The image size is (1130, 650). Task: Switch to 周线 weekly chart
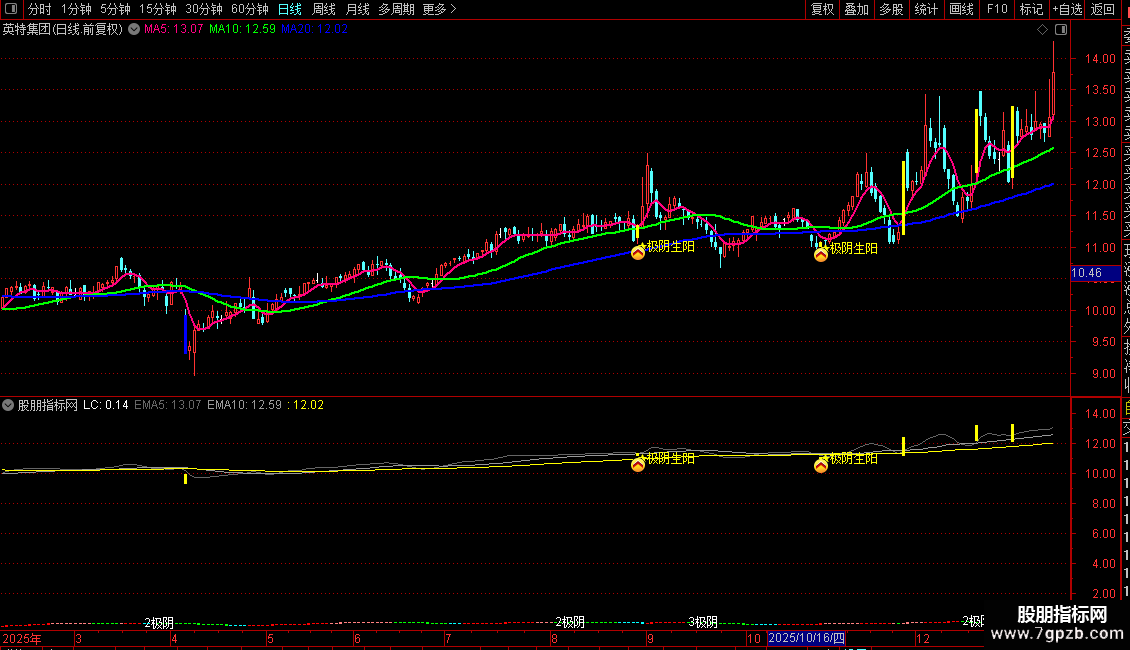click(x=324, y=9)
